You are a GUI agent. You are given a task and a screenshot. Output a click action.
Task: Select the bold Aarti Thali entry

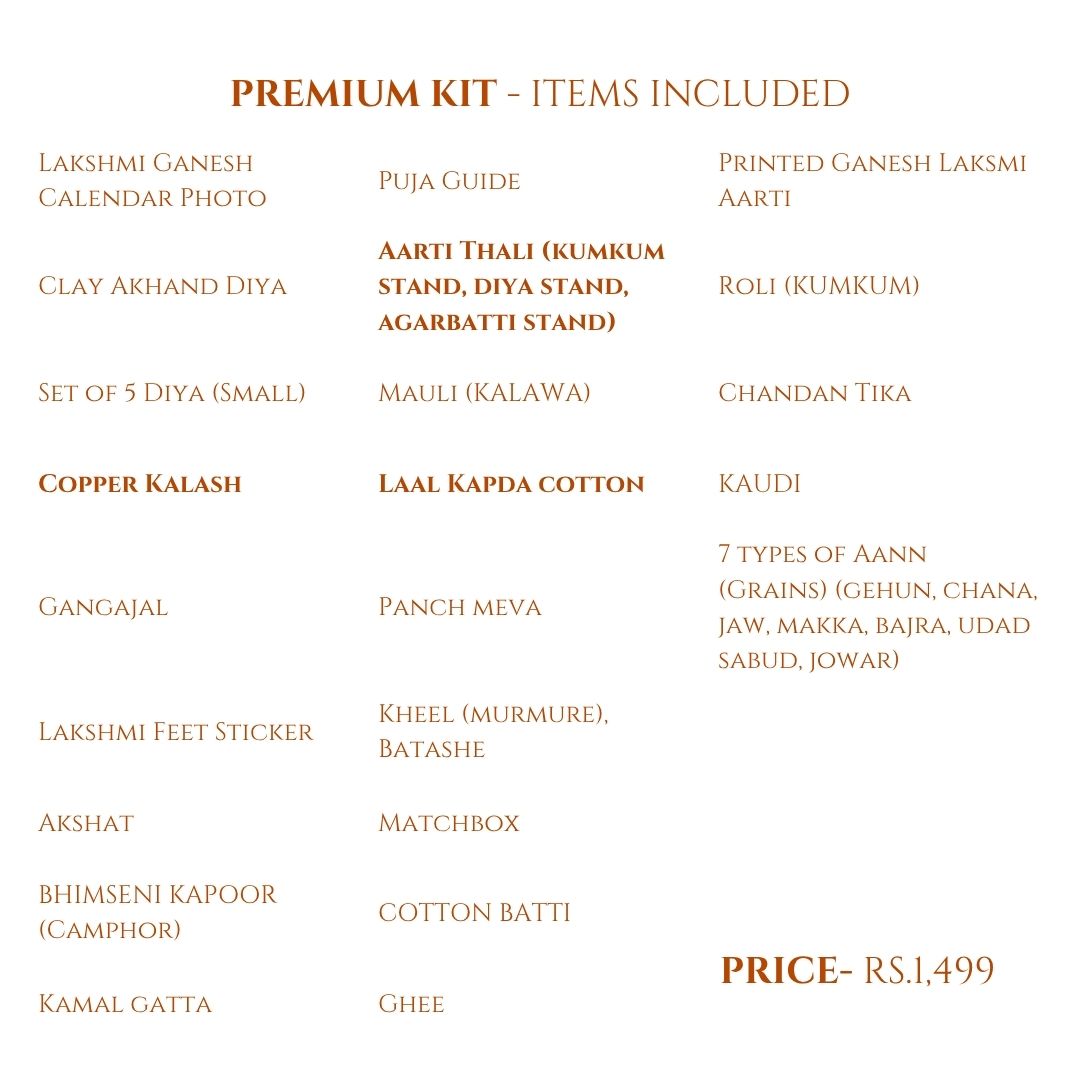click(x=521, y=286)
